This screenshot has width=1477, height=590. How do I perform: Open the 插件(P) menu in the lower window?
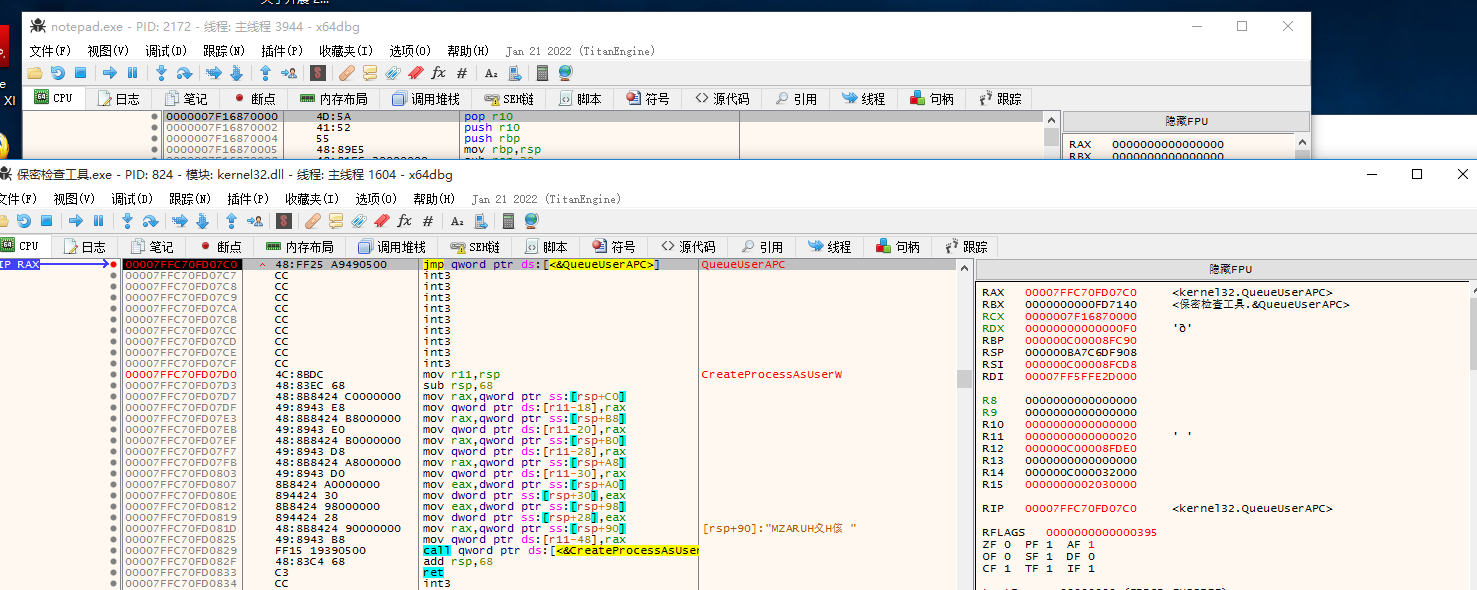point(247,199)
